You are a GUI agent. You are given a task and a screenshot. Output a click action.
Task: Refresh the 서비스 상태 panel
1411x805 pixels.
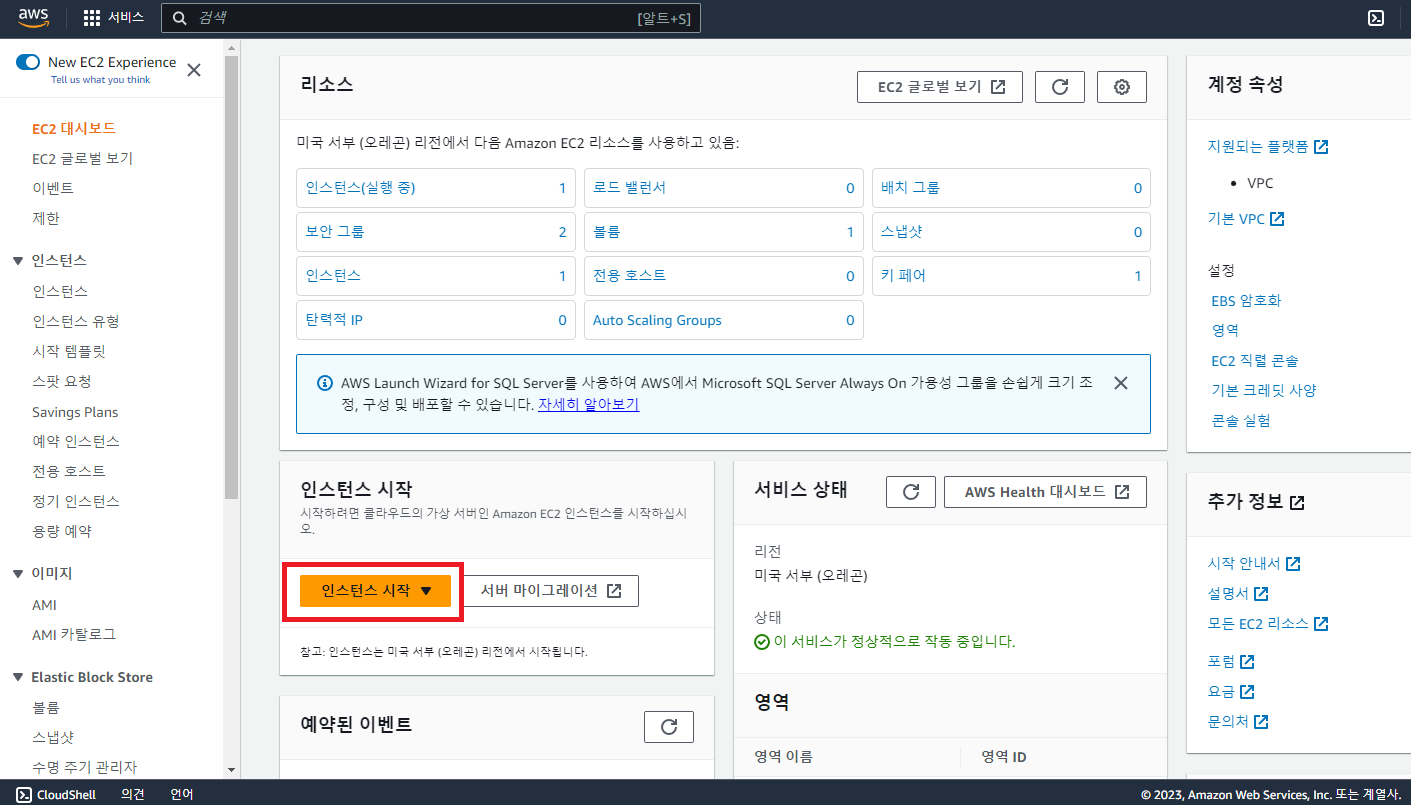click(911, 492)
